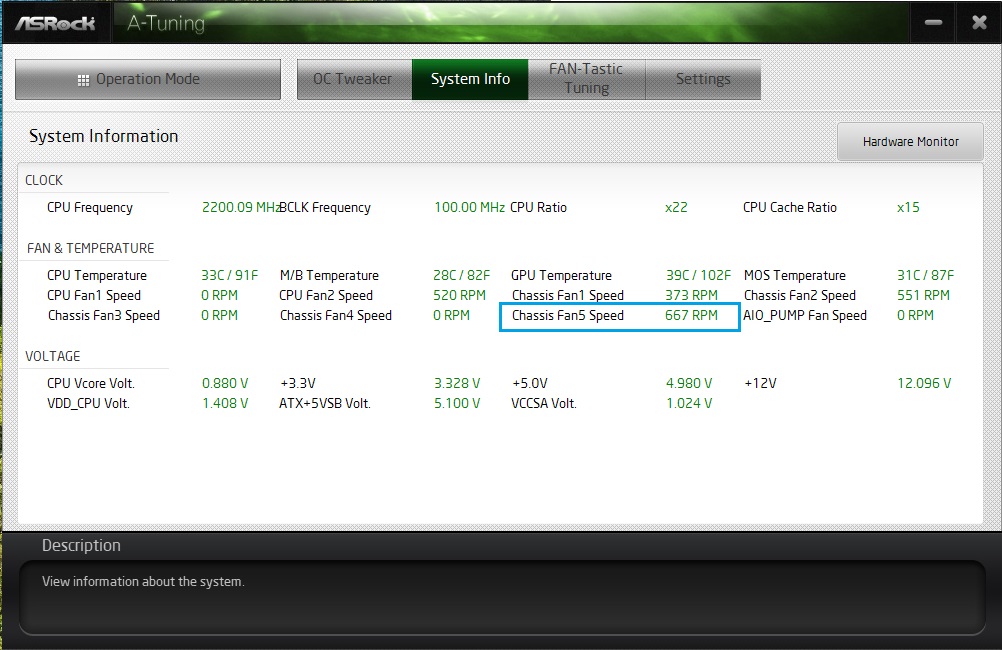This screenshot has height=650, width=1002.
Task: Click the AIO_PUMP Fan Speed label
Action: [x=805, y=316]
